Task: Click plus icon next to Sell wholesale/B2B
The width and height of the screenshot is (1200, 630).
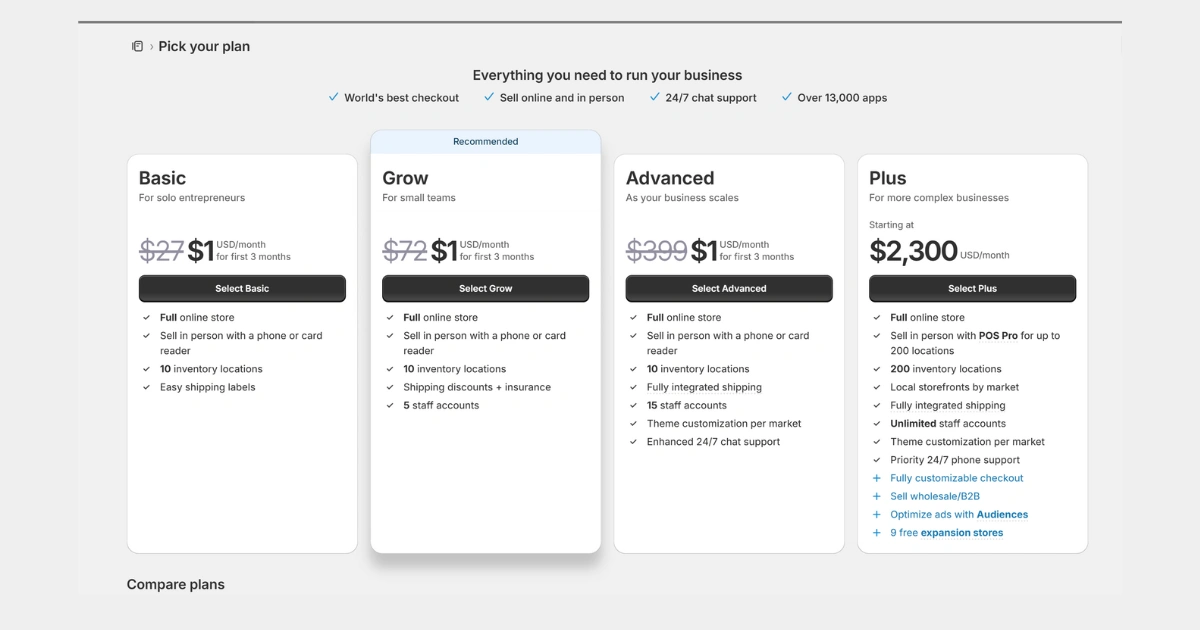Action: click(877, 496)
